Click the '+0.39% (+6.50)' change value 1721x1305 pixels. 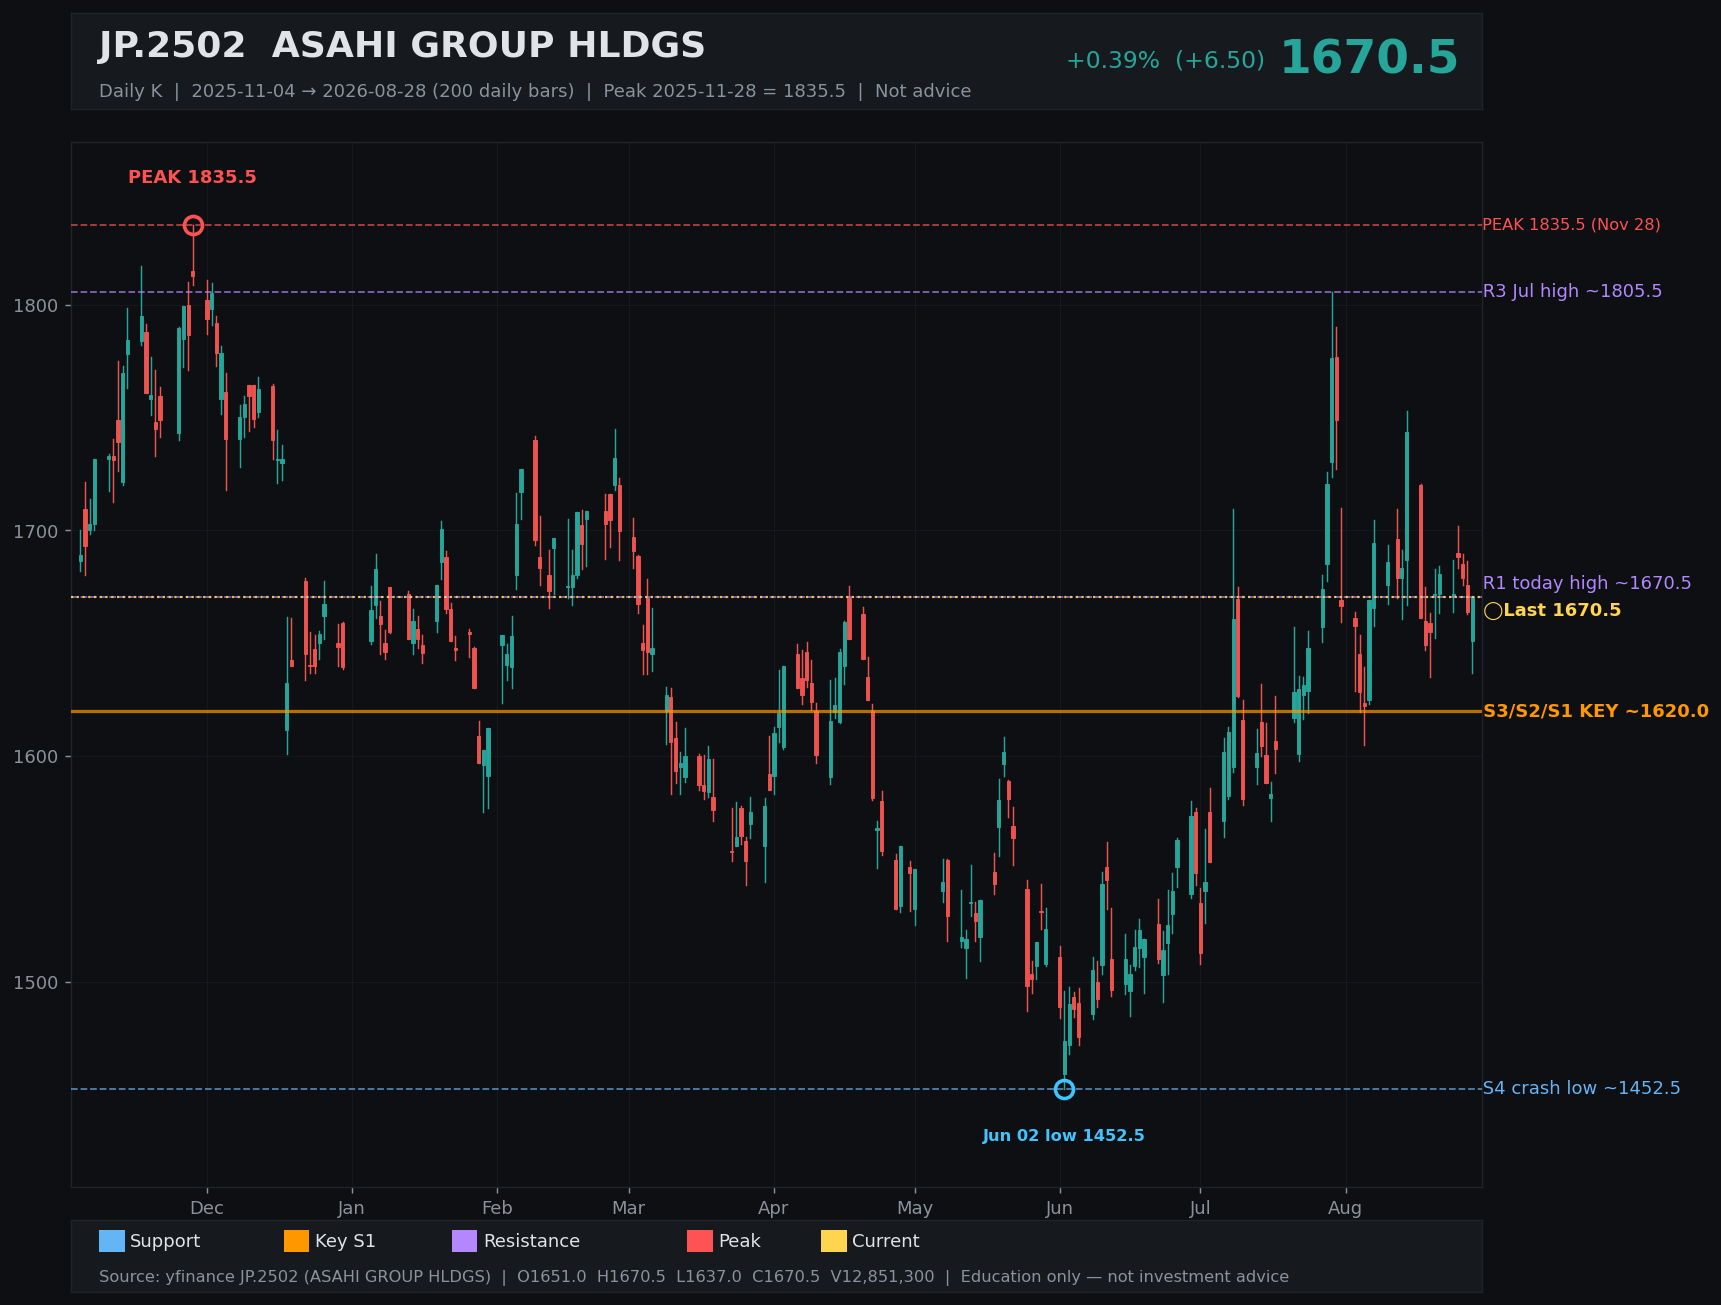[1165, 61]
